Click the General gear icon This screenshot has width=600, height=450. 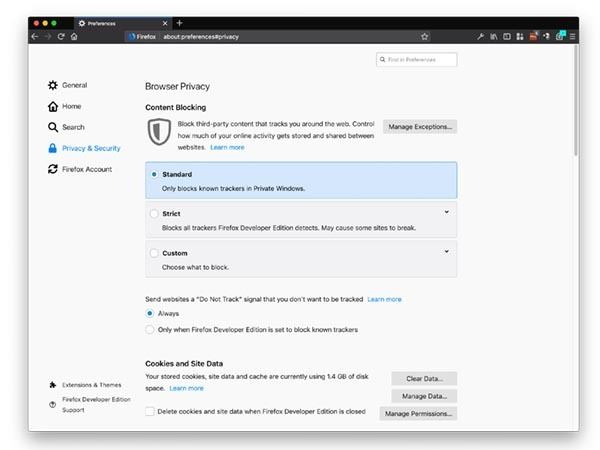click(x=53, y=85)
